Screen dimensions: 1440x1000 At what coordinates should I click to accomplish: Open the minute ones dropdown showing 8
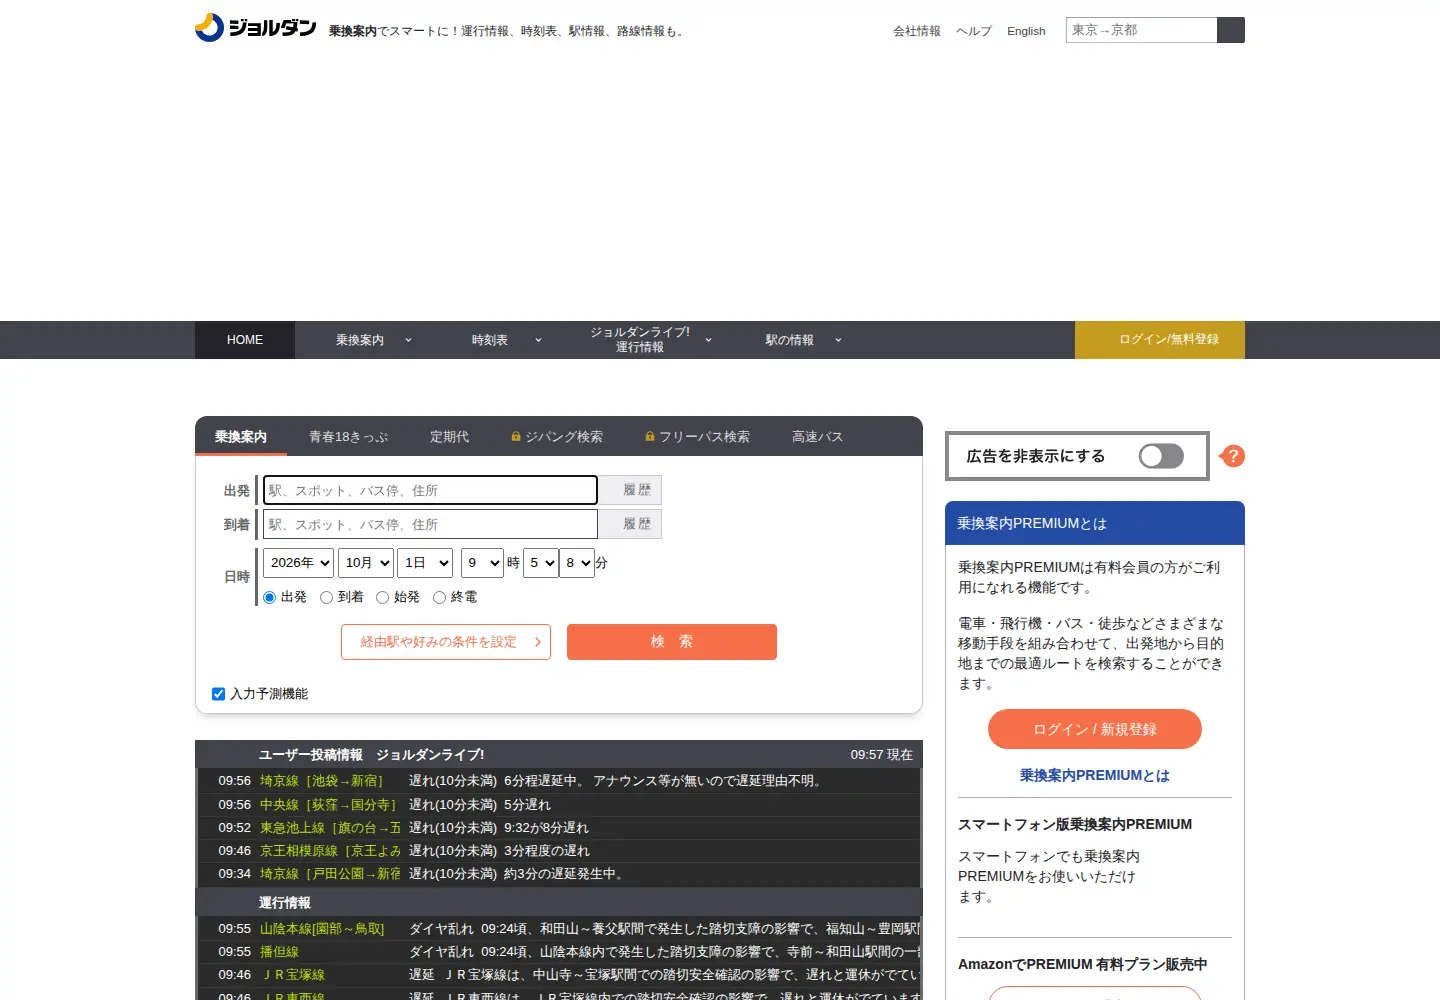click(577, 563)
